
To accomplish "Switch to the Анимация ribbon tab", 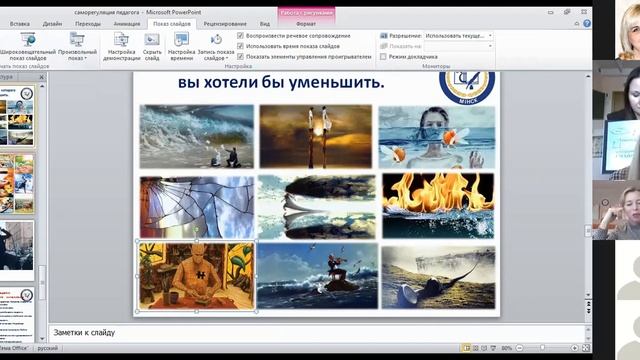I will click(x=127, y=24).
